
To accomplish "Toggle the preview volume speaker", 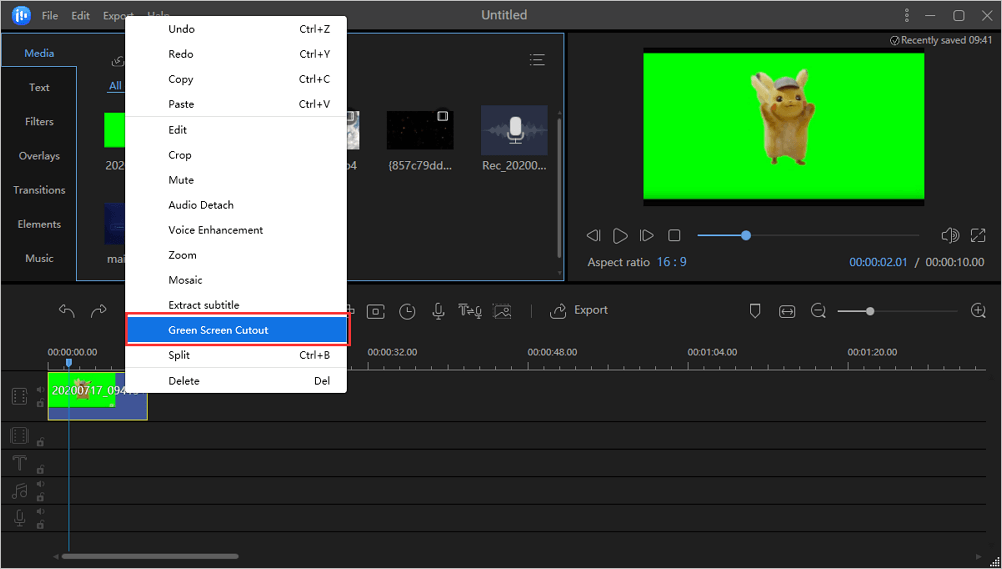I will click(x=950, y=236).
